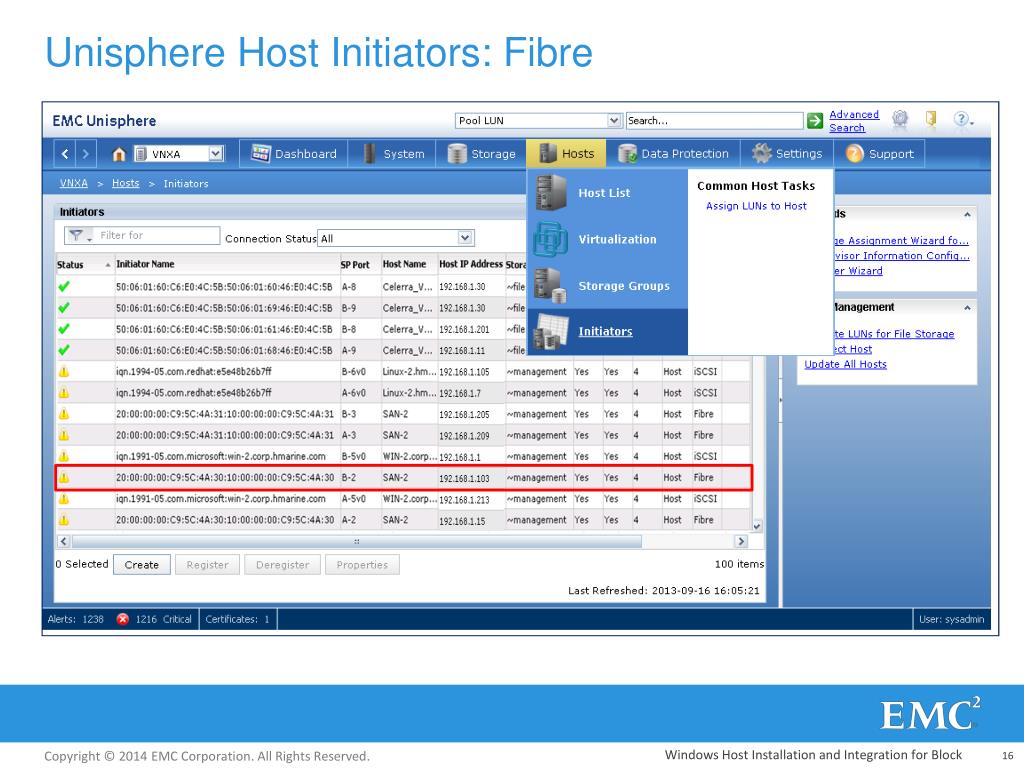Open the Connection Status All dropdown

click(x=465, y=238)
